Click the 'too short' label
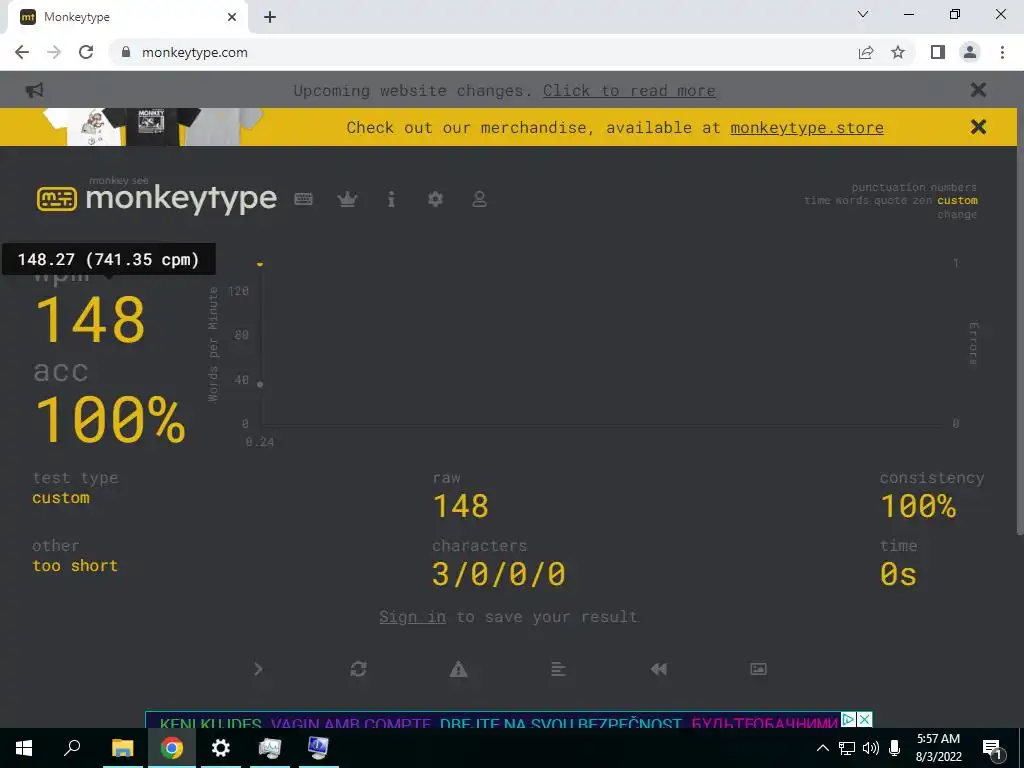 75,566
